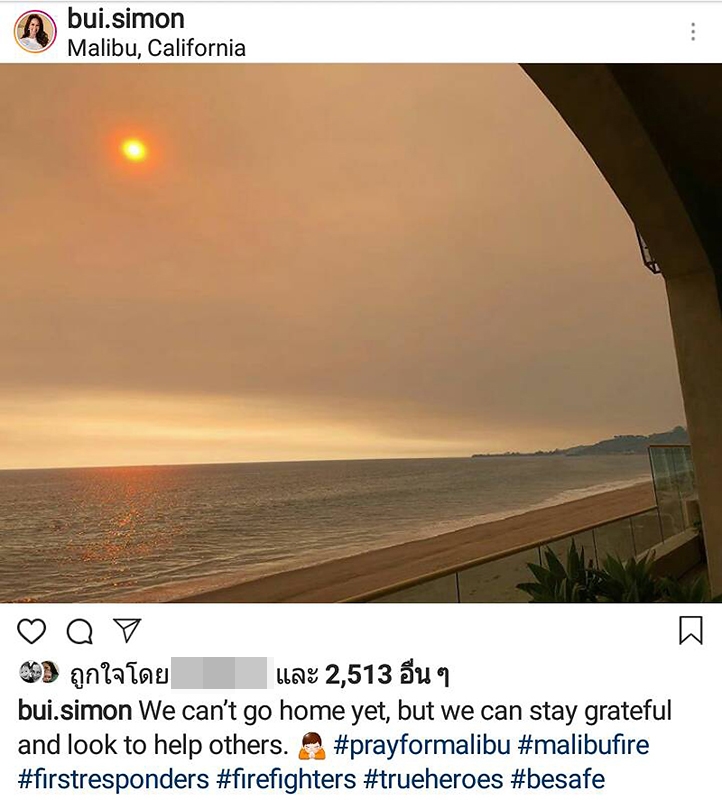The image size is (722, 800).
Task: Open the Malibu, California location tag
Action: tap(156, 48)
